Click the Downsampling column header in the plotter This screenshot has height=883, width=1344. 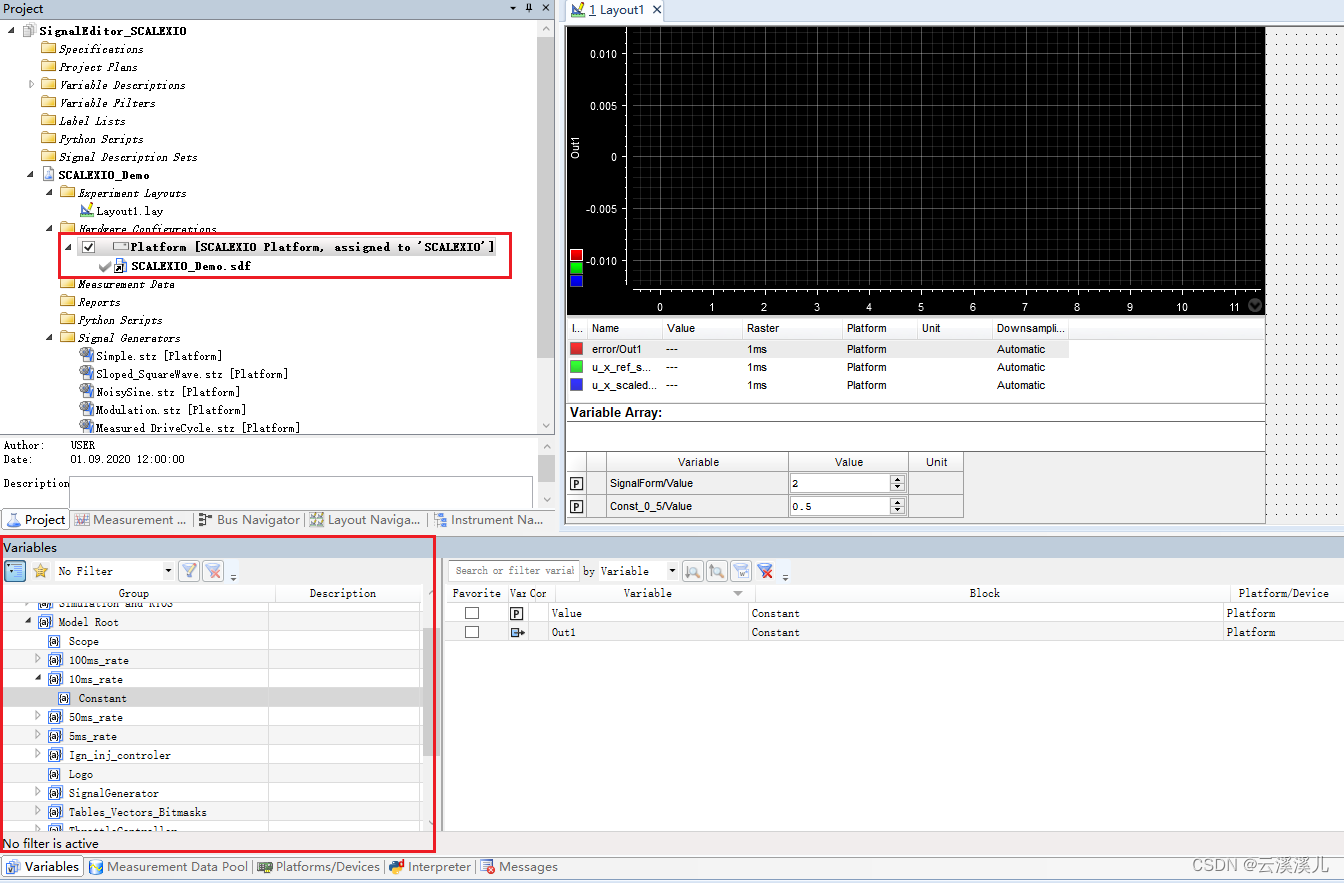click(x=1031, y=328)
